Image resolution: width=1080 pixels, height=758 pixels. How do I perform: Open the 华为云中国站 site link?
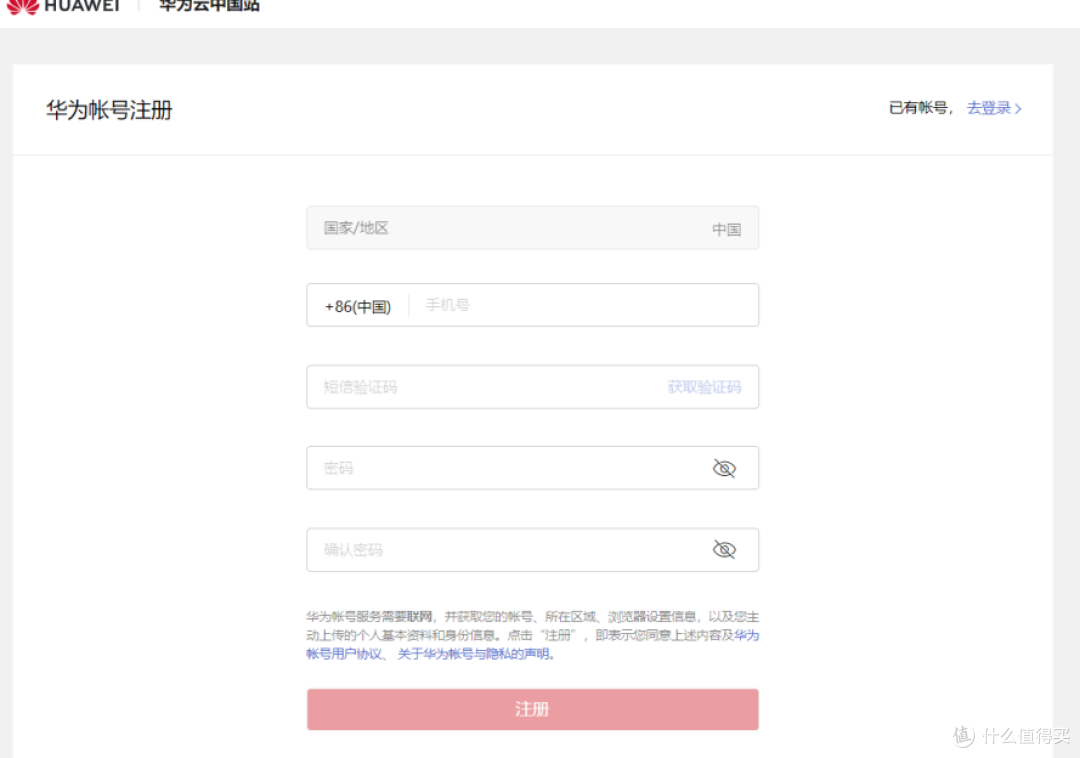pos(209,6)
